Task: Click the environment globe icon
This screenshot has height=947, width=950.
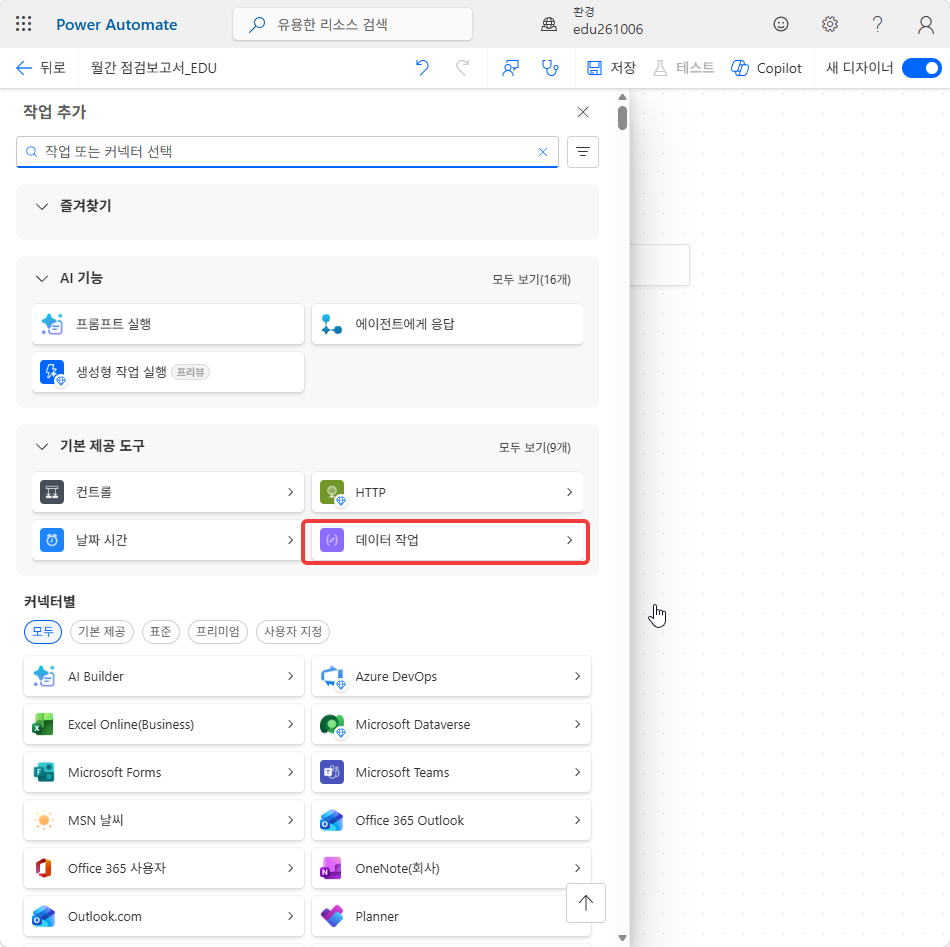Action: click(x=549, y=24)
